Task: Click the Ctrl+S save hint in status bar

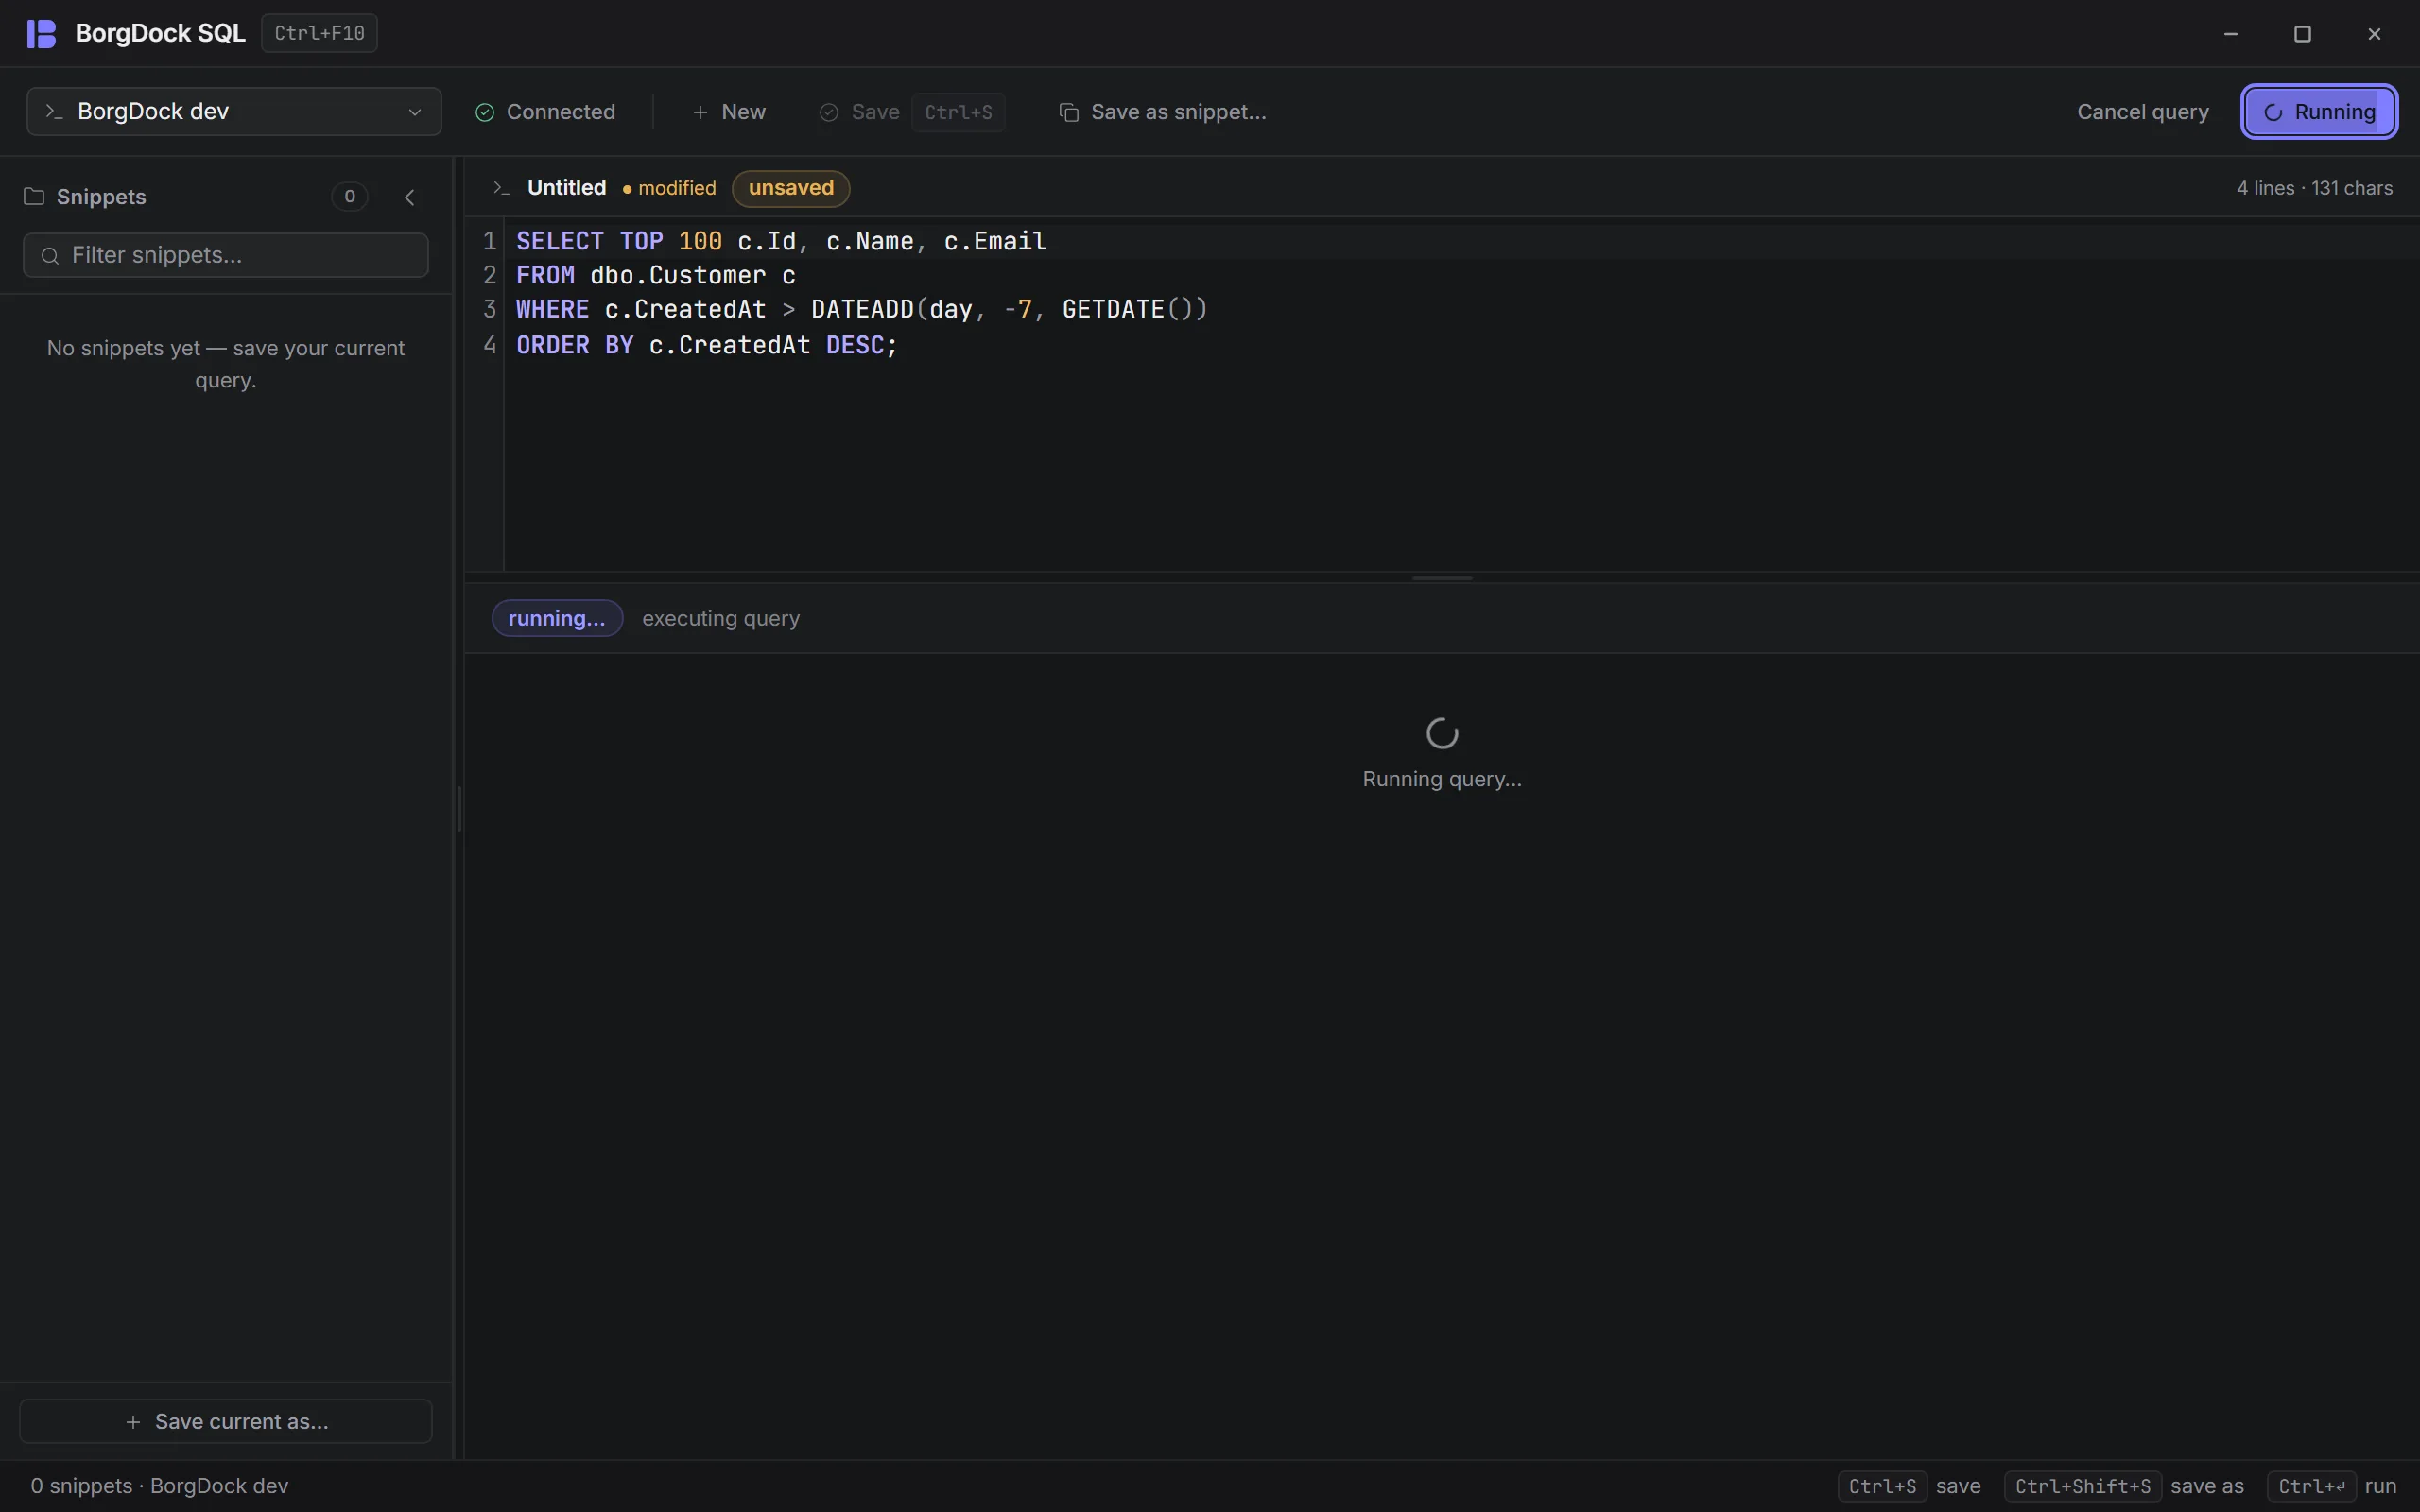Action: (1910, 1486)
